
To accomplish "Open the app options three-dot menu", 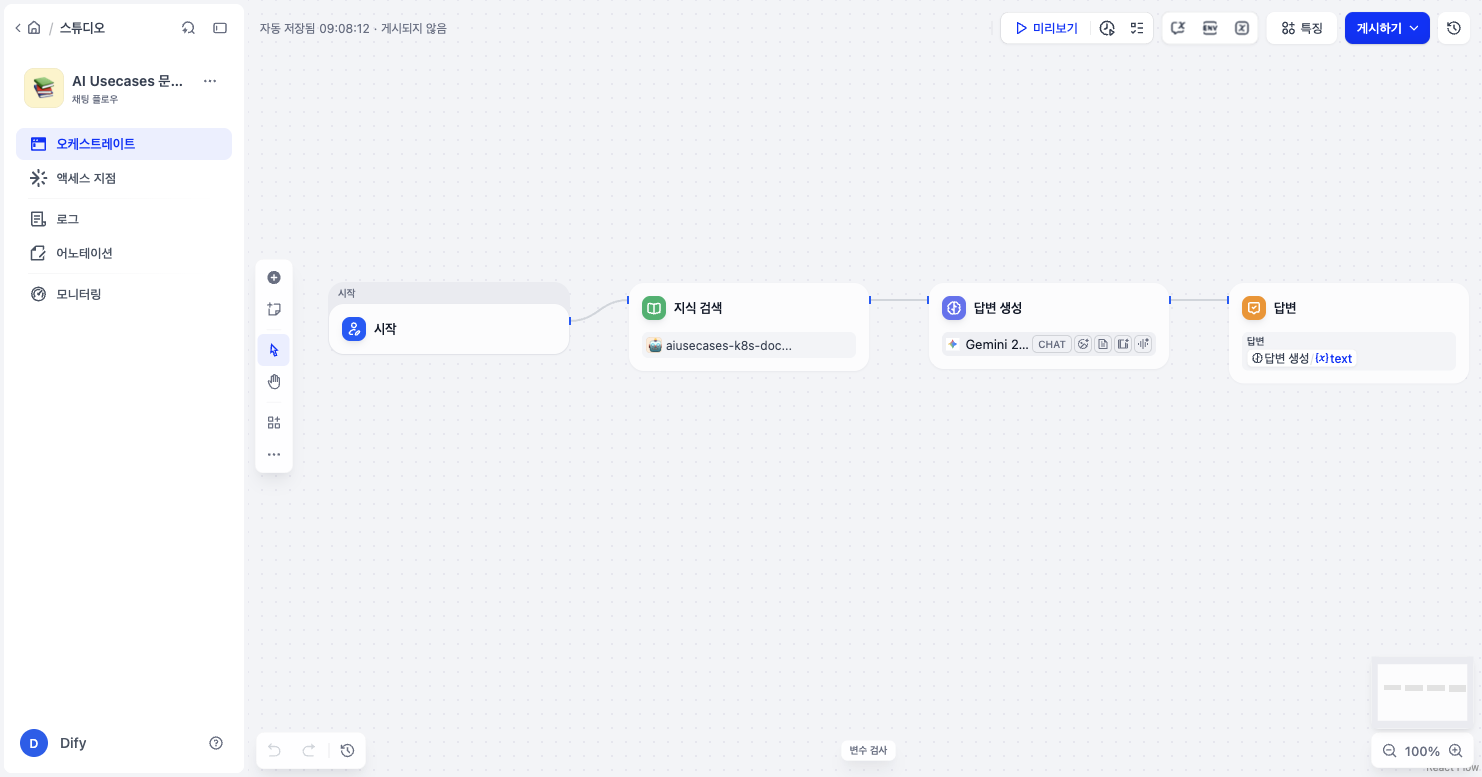I will (x=210, y=81).
